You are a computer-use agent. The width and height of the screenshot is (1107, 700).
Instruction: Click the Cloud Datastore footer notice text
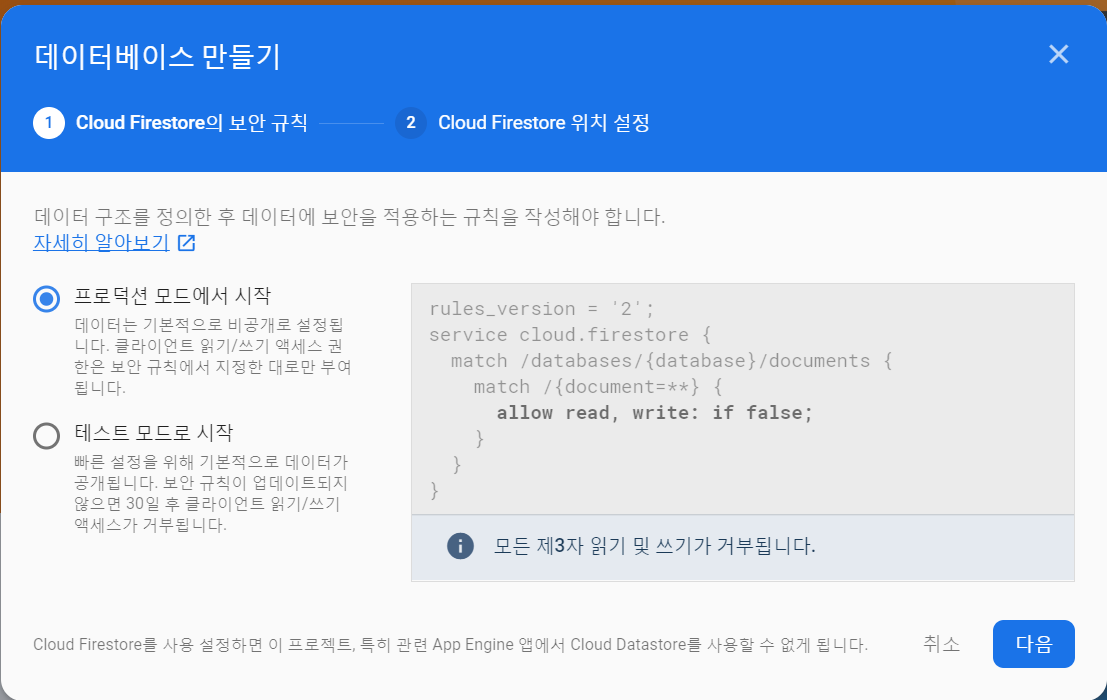click(x=450, y=644)
